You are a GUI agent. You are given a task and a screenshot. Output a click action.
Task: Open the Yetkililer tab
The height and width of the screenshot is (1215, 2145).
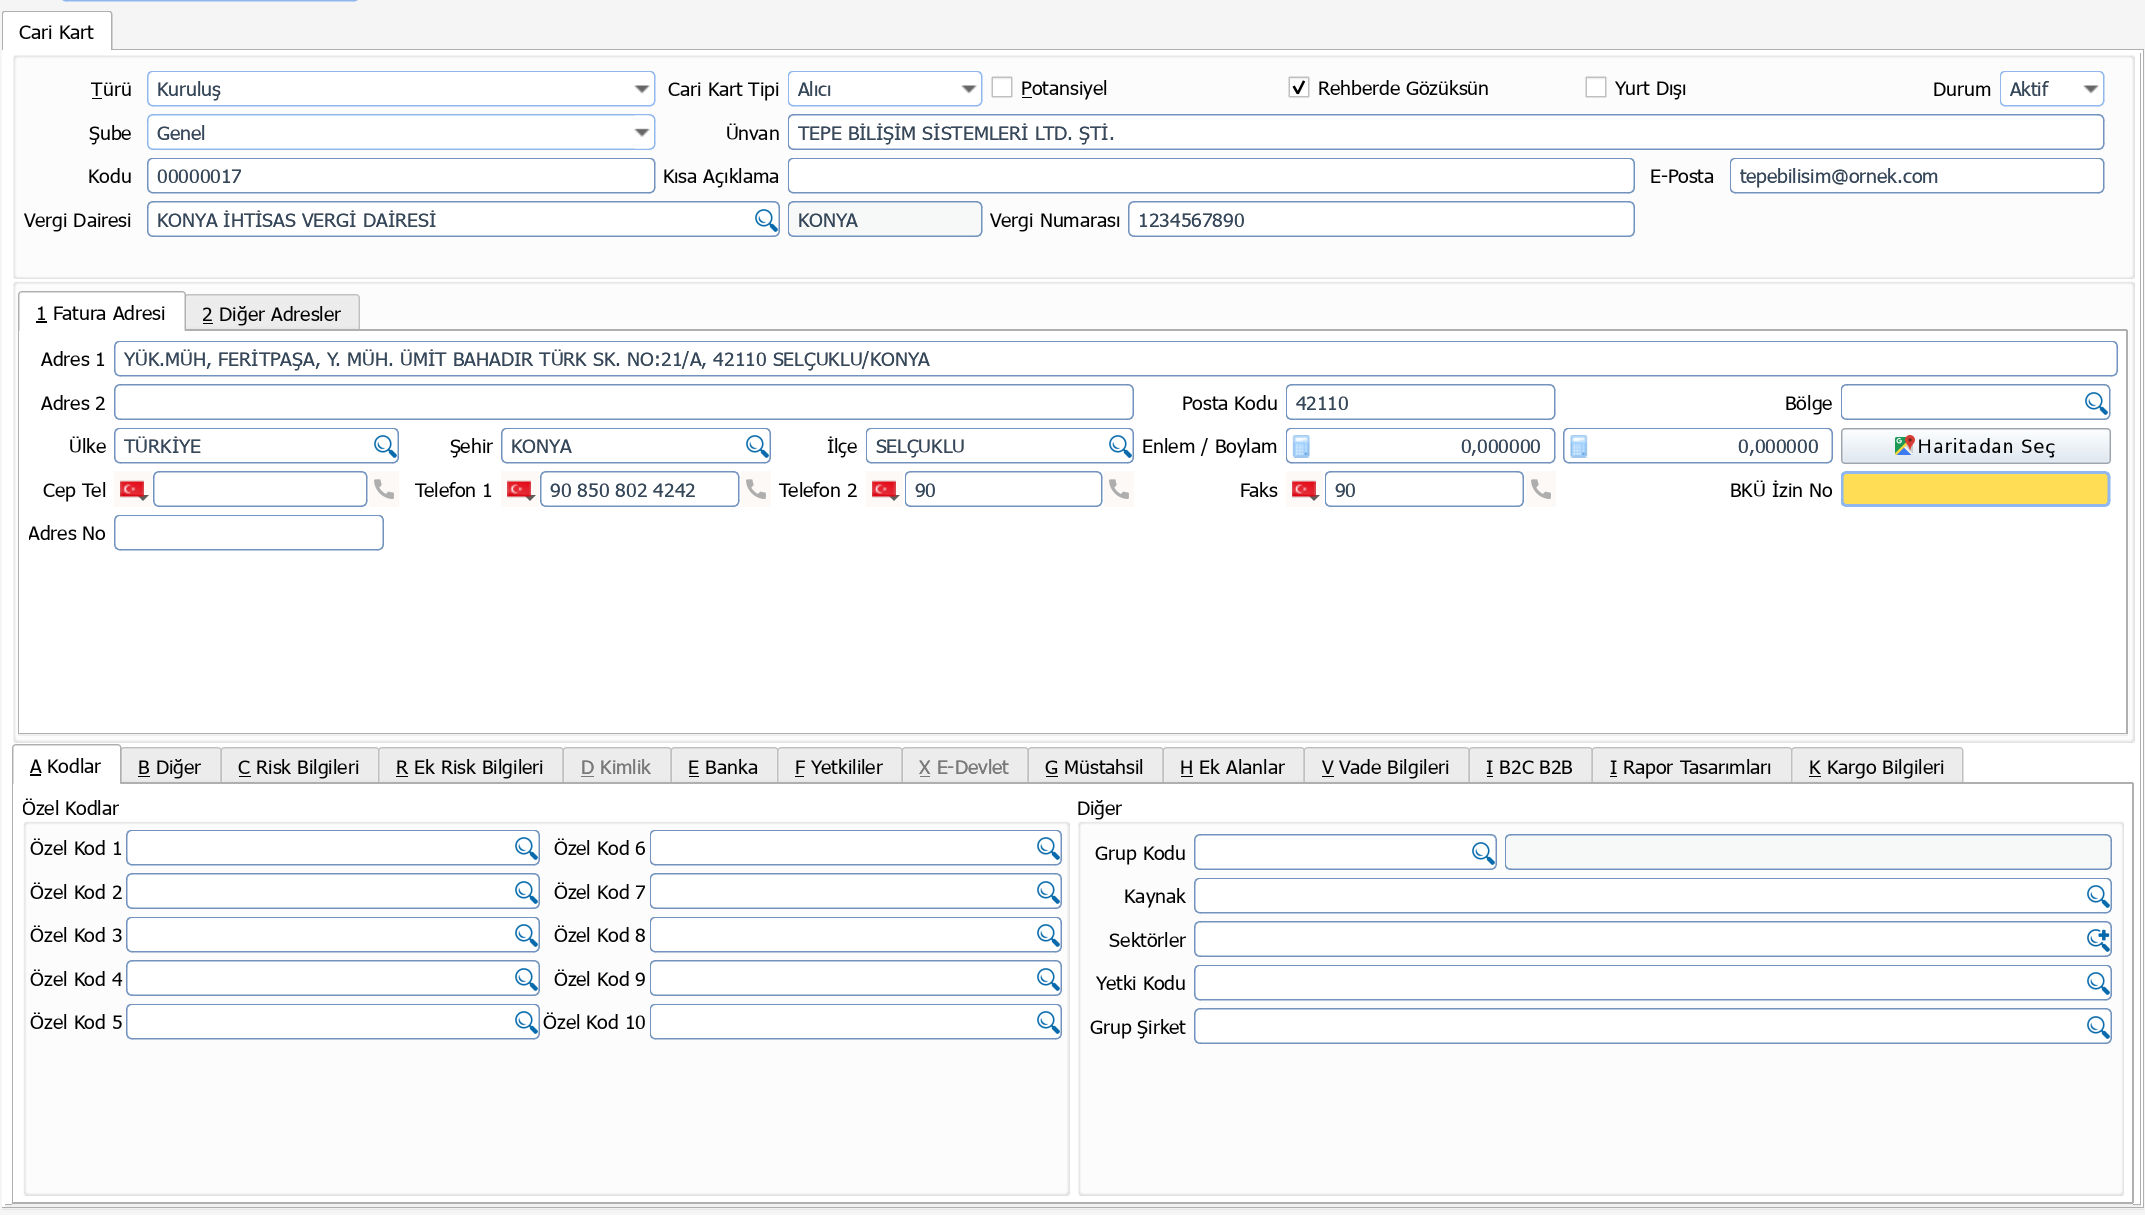tap(839, 767)
